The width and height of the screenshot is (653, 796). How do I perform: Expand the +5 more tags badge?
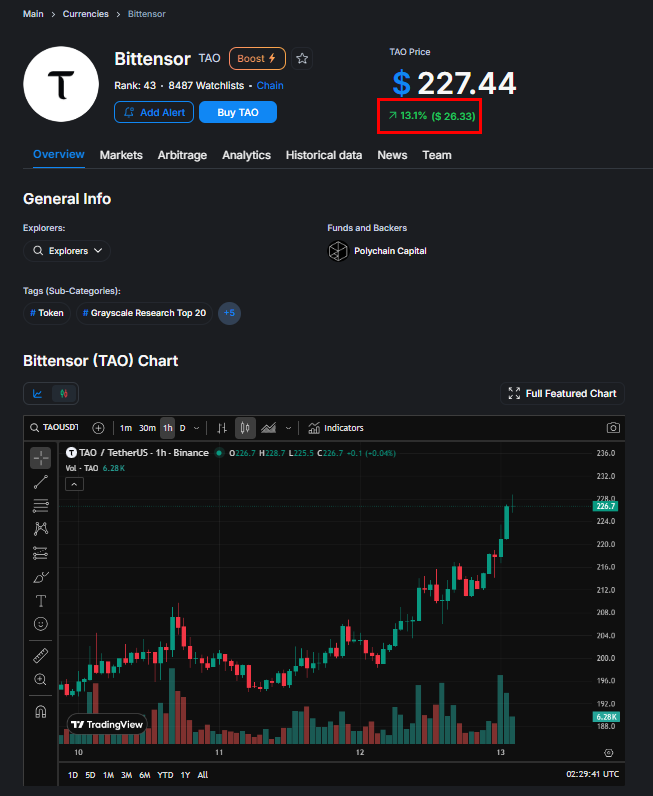coord(229,313)
